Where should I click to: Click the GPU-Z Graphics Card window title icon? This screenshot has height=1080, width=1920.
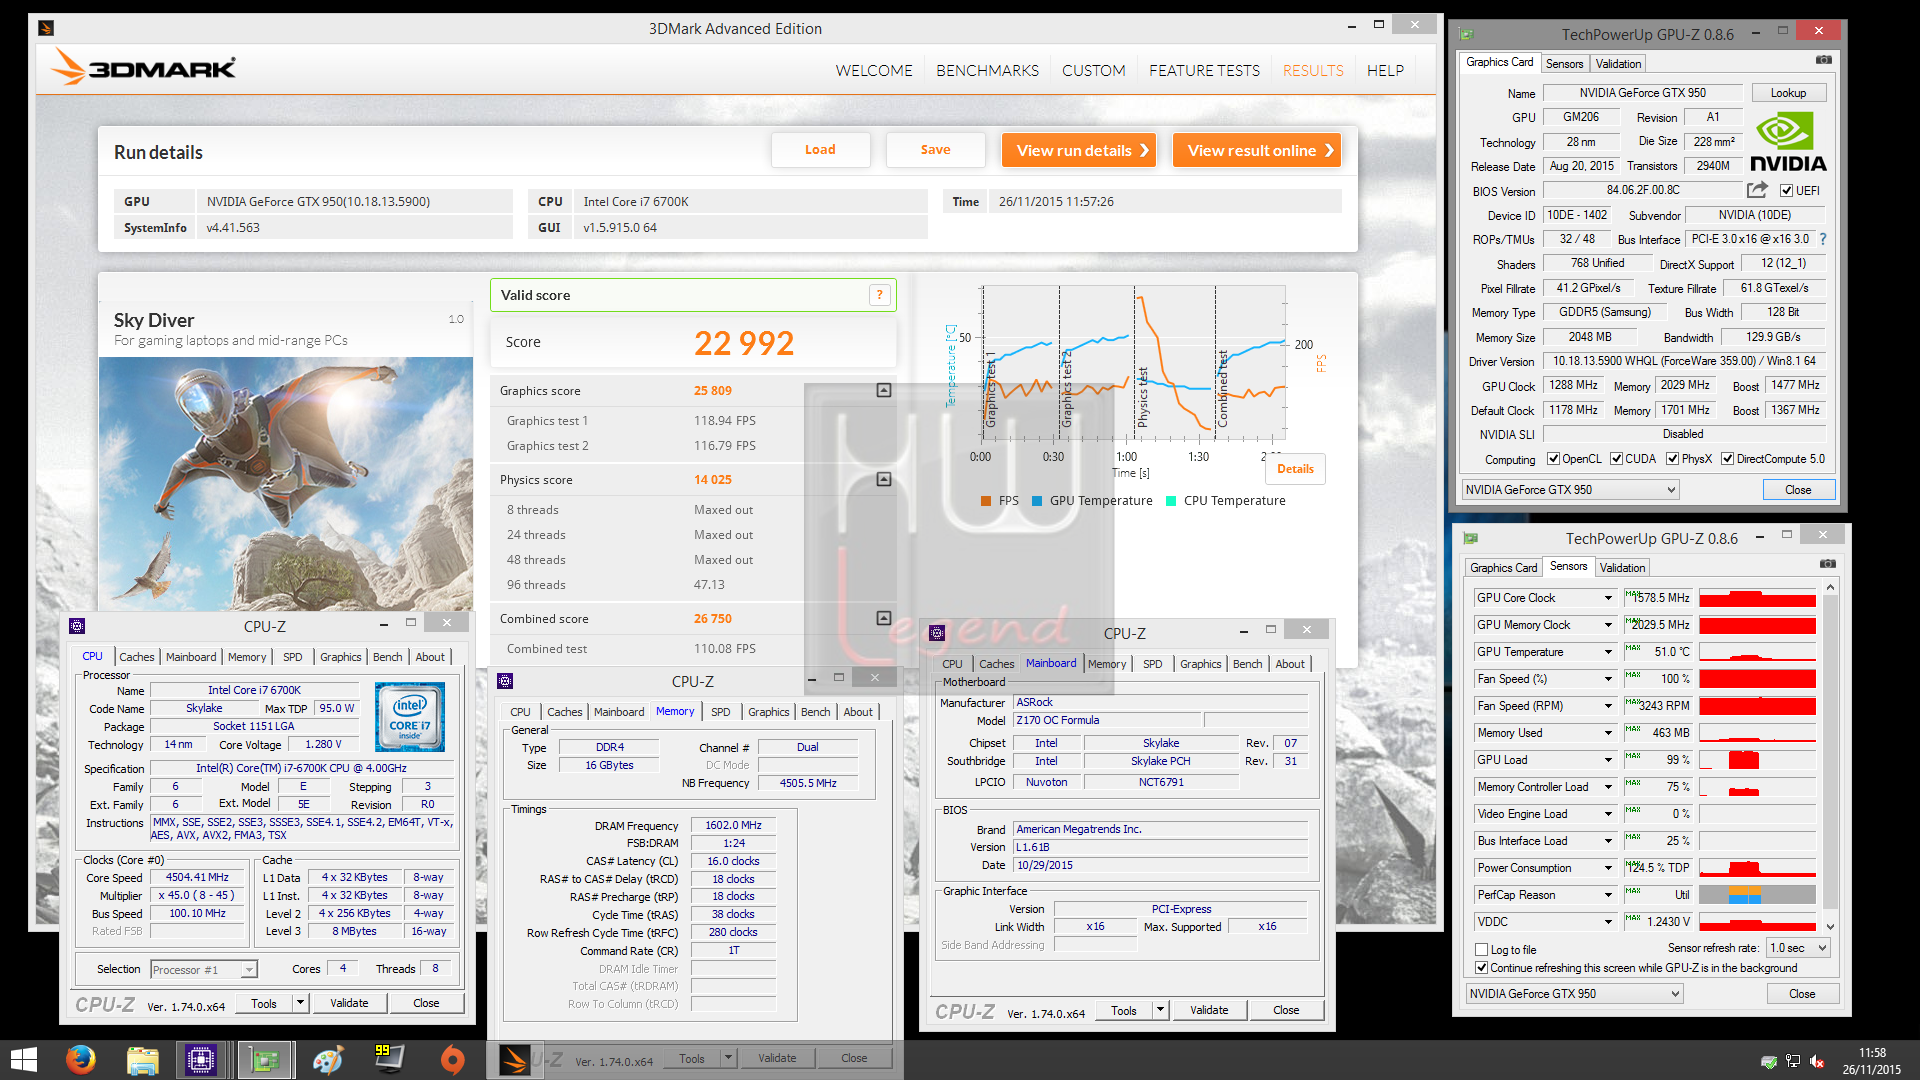pyautogui.click(x=1467, y=34)
